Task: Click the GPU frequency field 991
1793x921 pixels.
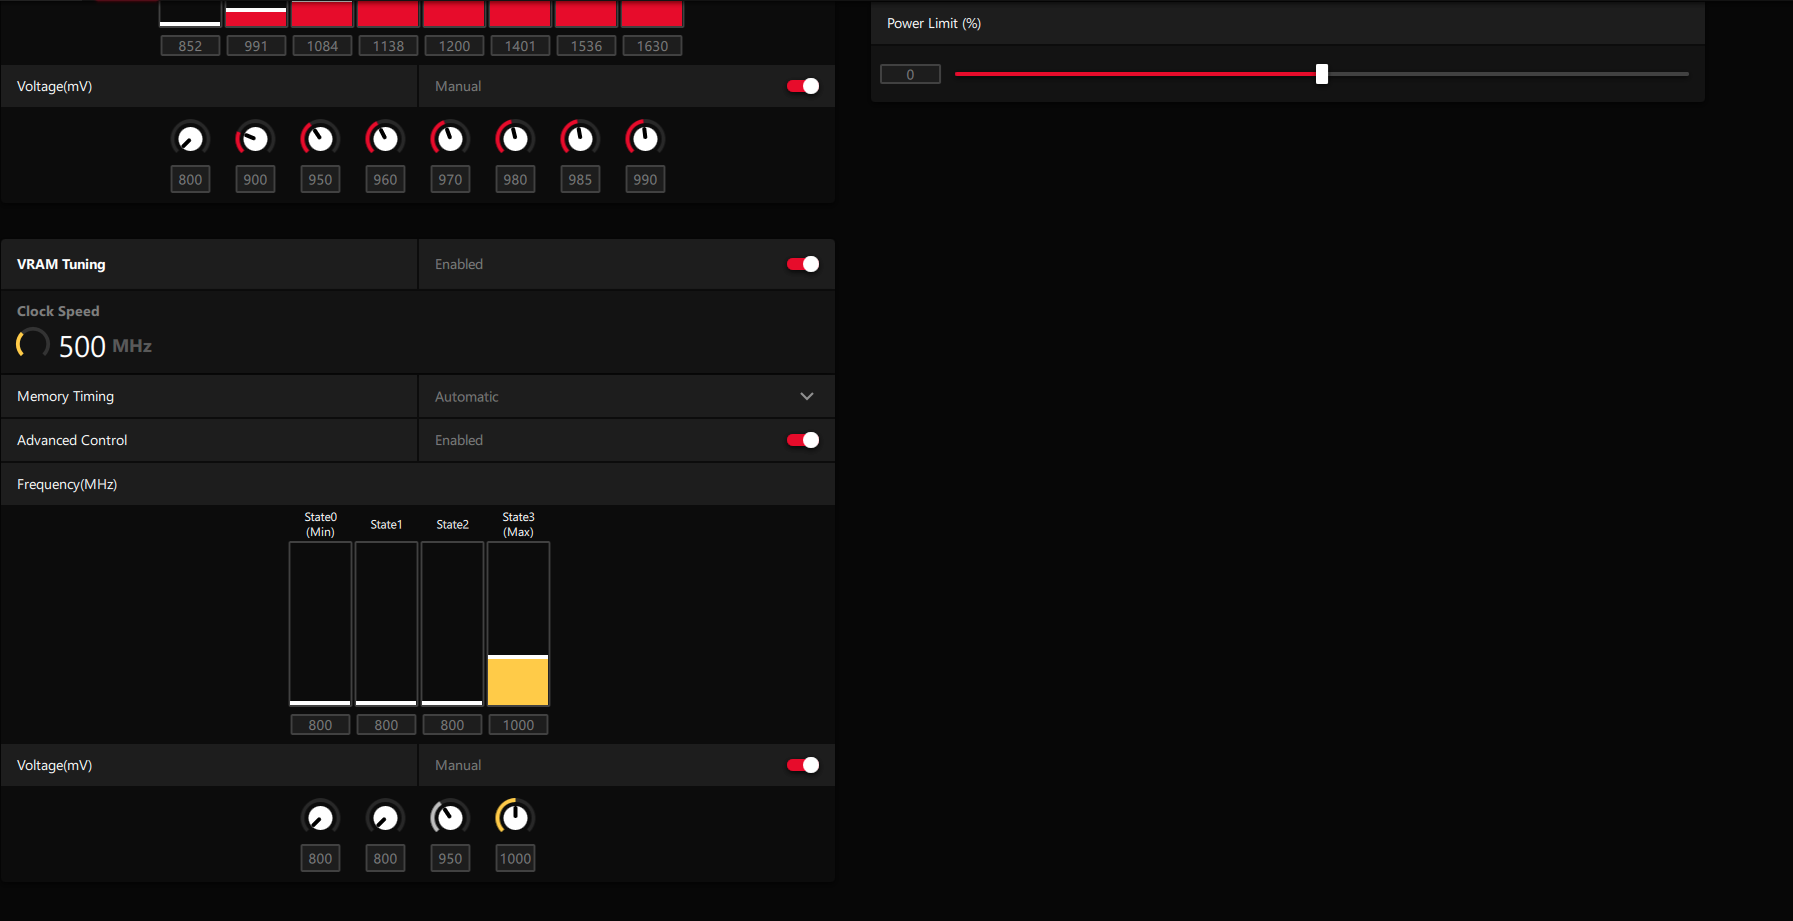Action: point(256,46)
